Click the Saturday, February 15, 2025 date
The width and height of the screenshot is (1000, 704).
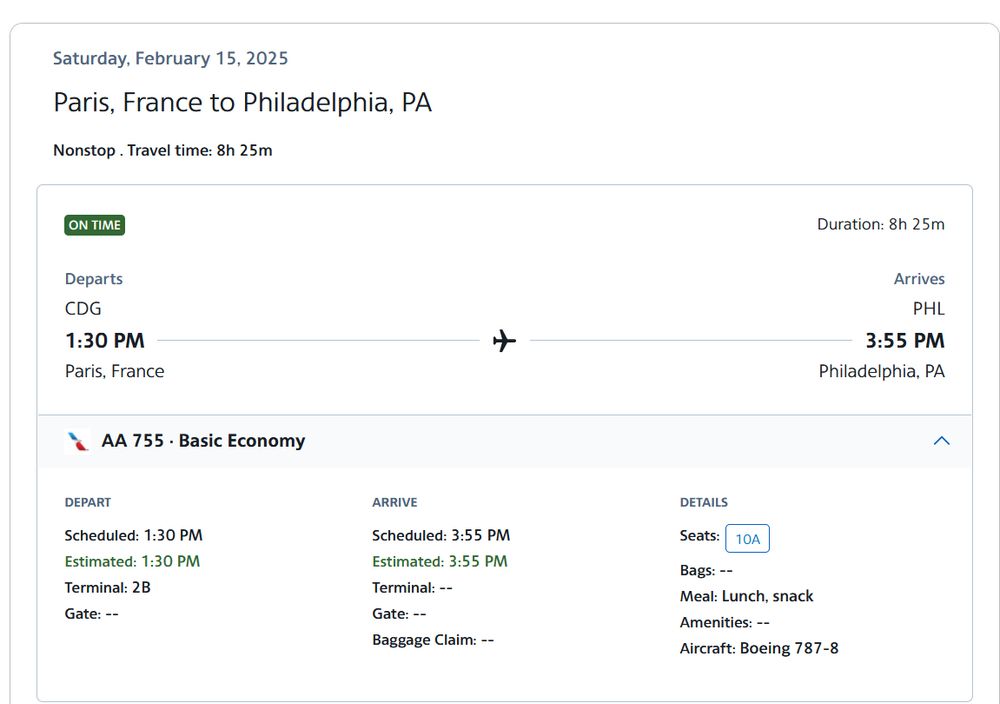pyautogui.click(x=170, y=58)
